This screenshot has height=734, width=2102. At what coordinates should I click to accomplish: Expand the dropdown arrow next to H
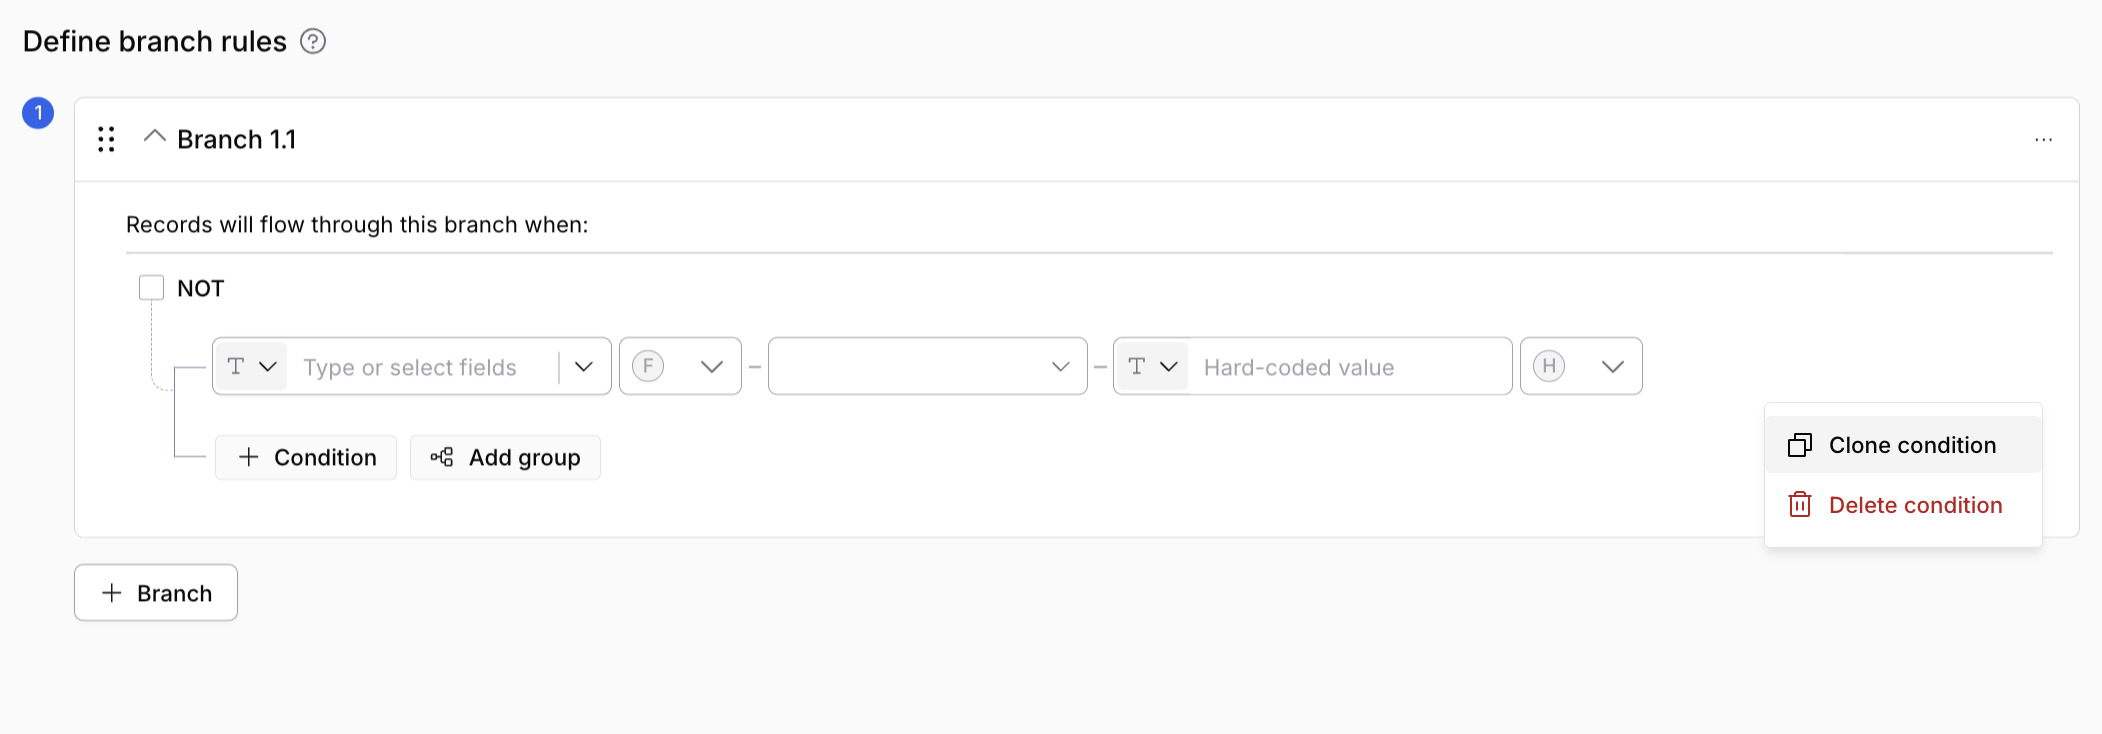1612,366
